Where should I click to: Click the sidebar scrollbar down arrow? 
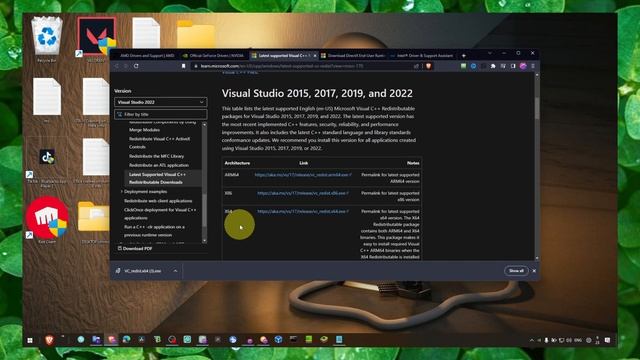(x=204, y=241)
